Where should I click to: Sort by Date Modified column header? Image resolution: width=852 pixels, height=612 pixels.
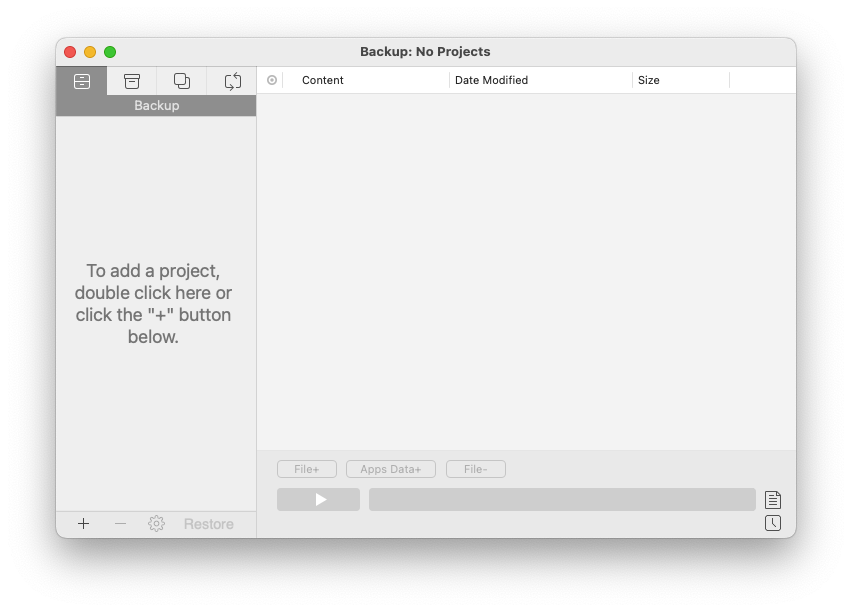pos(541,80)
